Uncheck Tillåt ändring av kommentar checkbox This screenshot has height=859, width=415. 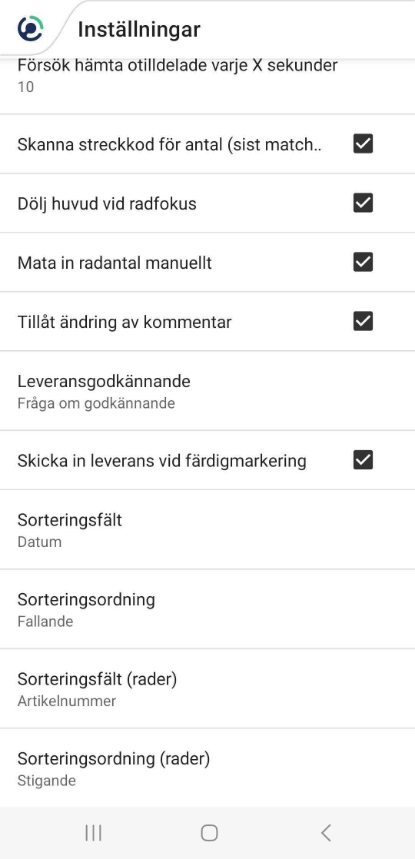(363, 322)
